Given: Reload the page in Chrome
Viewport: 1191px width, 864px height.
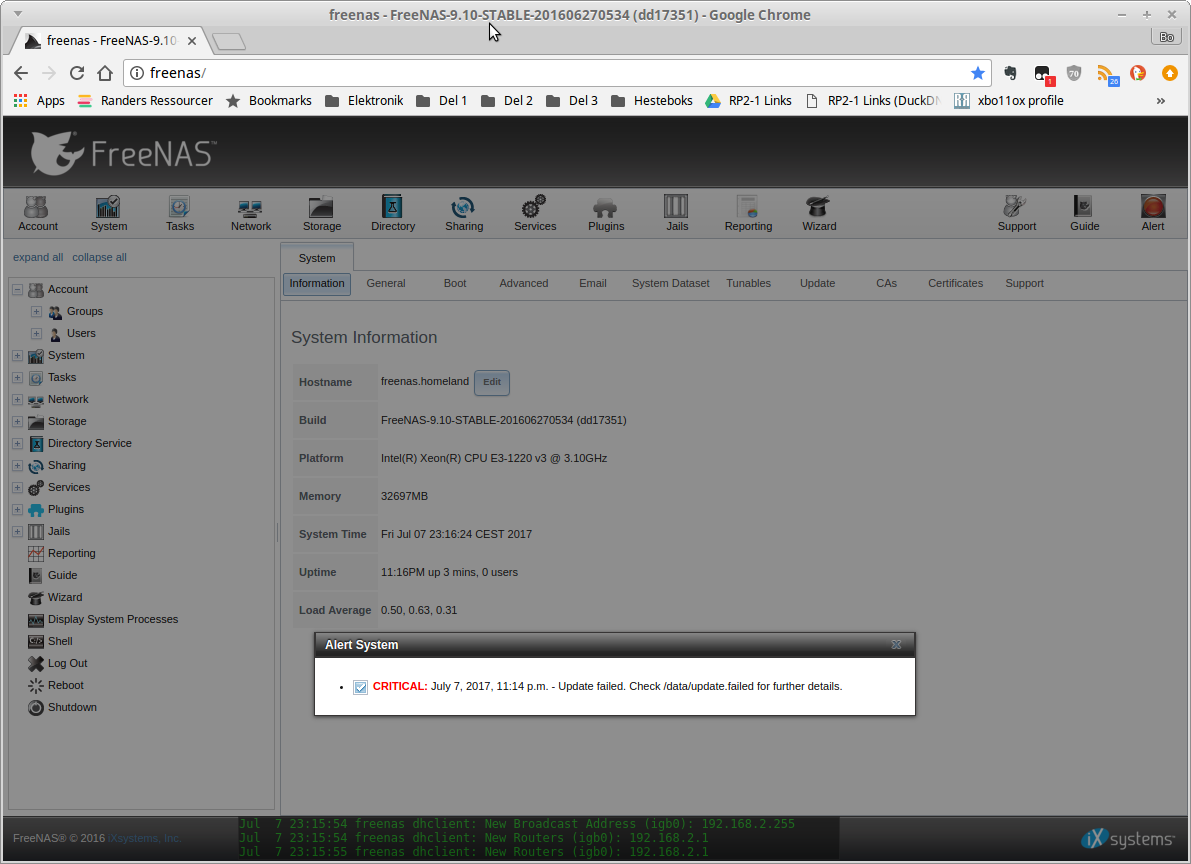Looking at the screenshot, I should coord(77,73).
